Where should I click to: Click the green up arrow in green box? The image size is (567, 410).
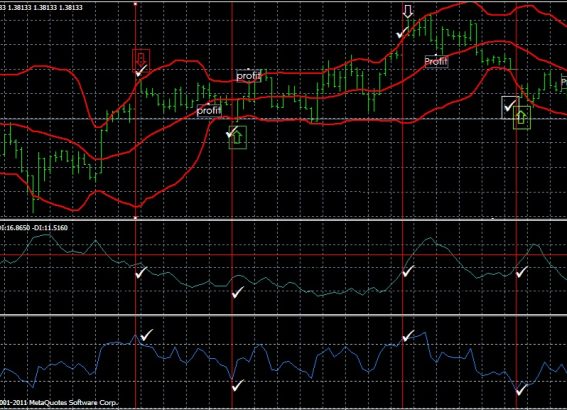pos(238,137)
